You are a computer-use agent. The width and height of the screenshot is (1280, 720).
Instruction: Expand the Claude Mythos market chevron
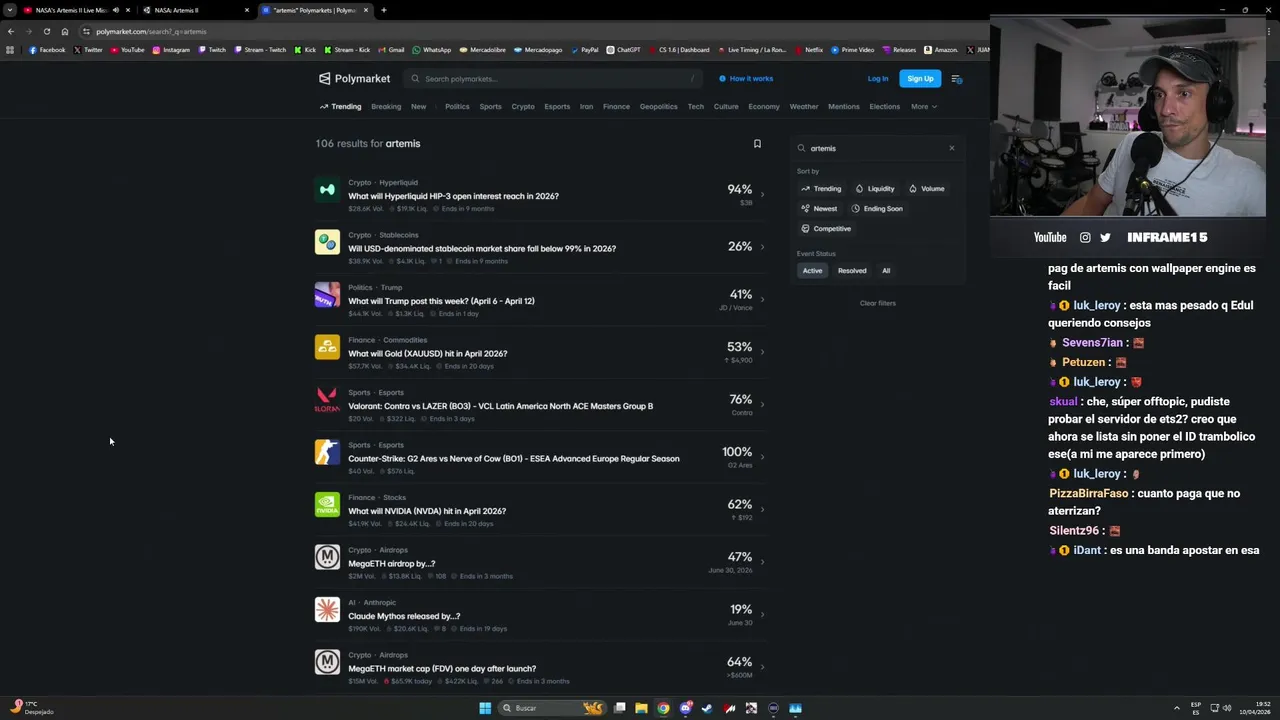(x=762, y=614)
